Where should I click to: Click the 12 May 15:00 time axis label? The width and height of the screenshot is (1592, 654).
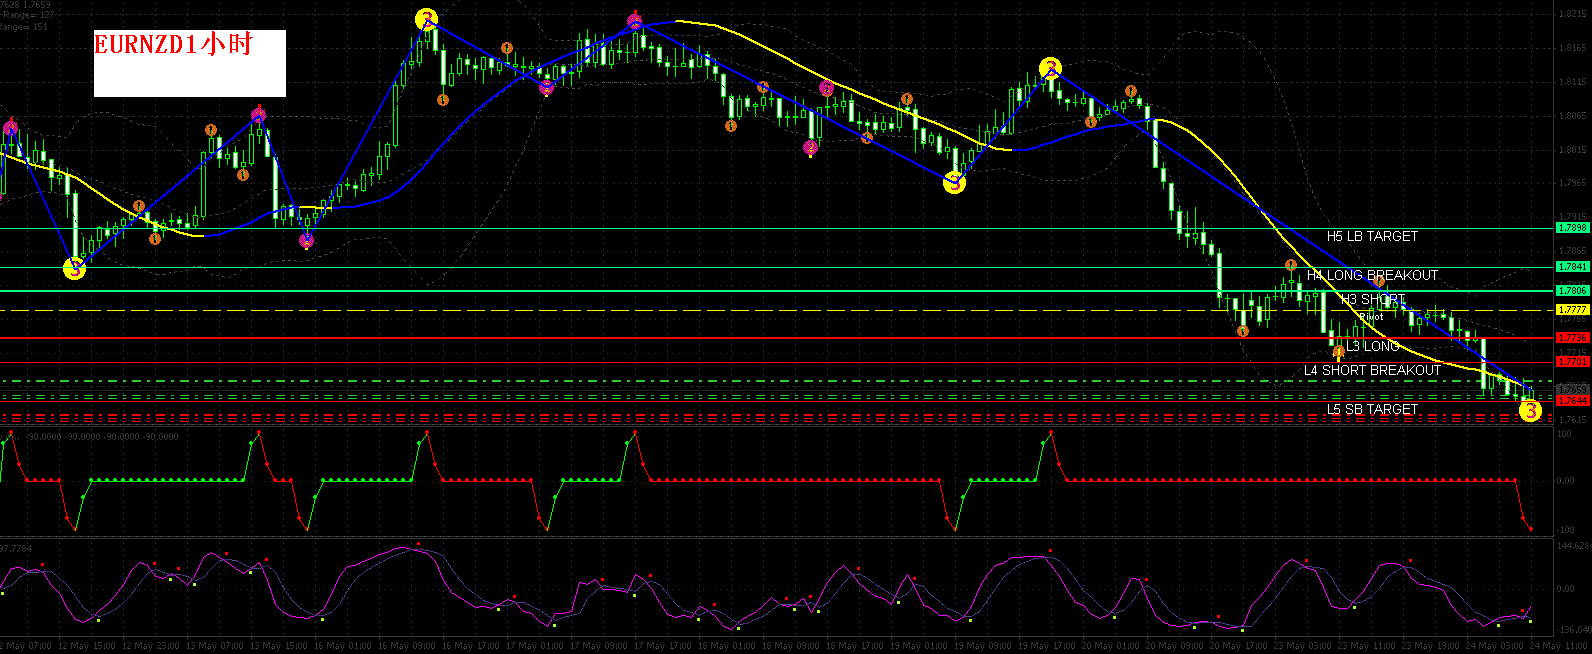point(87,645)
